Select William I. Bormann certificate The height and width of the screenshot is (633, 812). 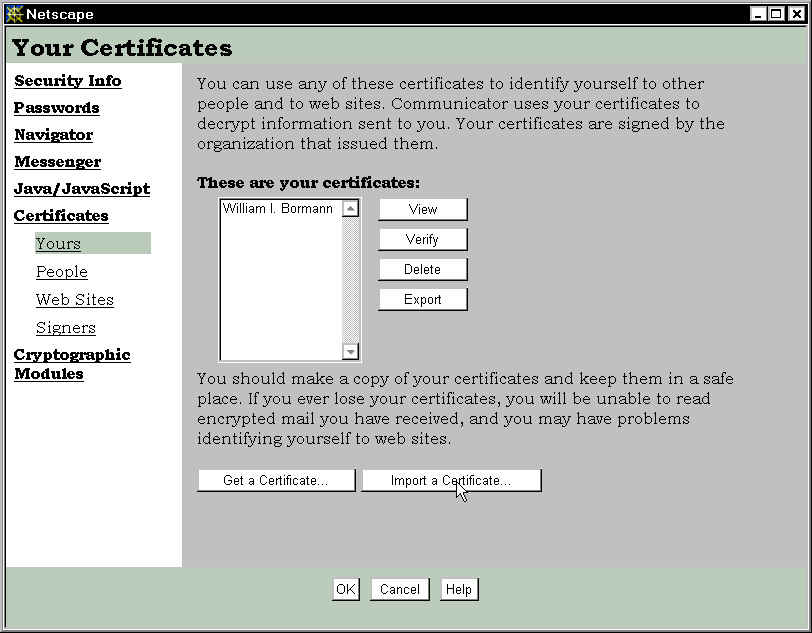[x=277, y=209]
